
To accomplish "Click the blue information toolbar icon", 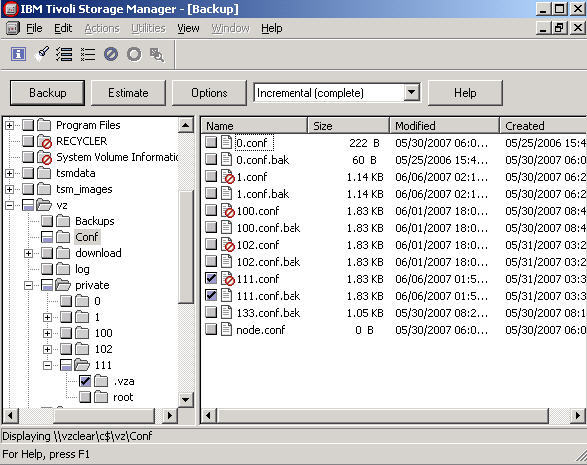I will (x=18, y=54).
